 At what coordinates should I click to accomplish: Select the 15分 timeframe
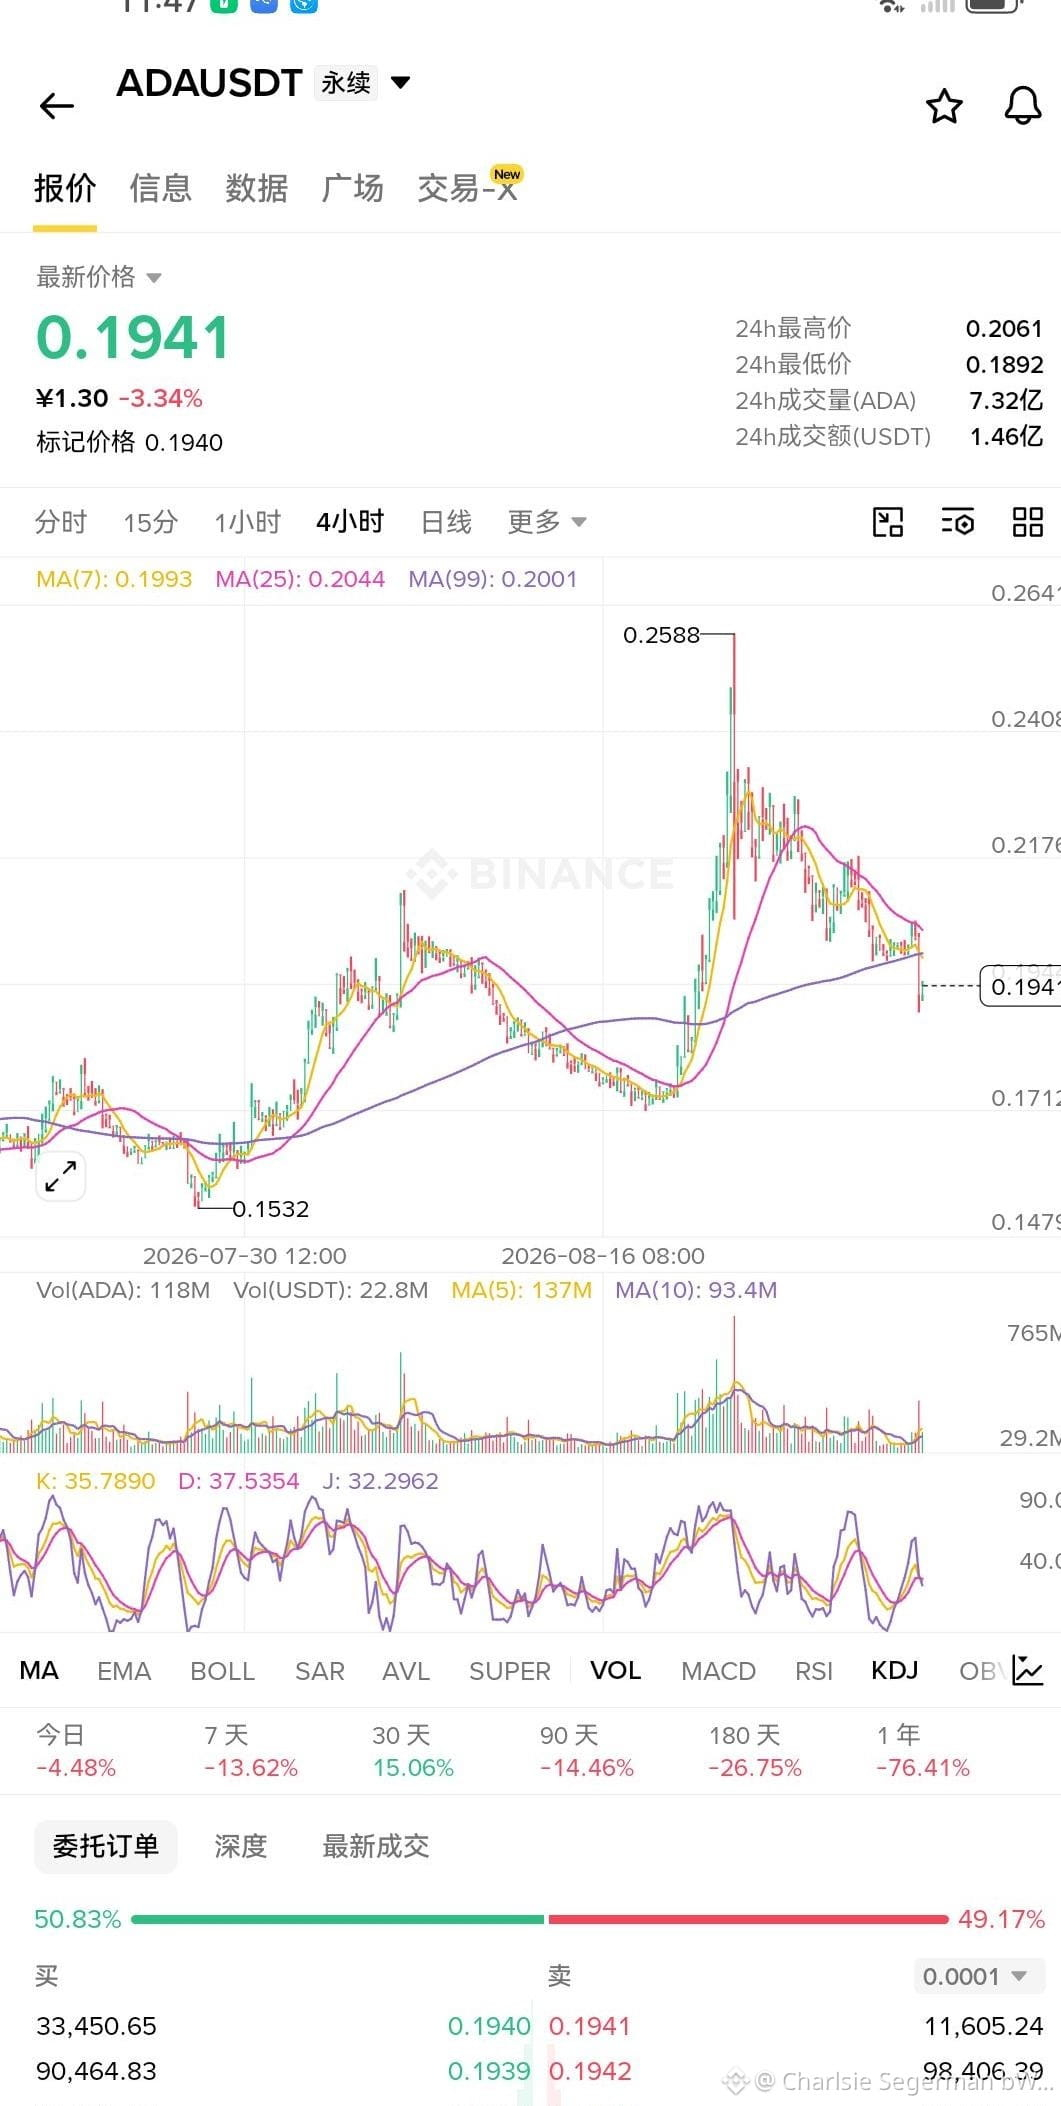click(x=151, y=522)
